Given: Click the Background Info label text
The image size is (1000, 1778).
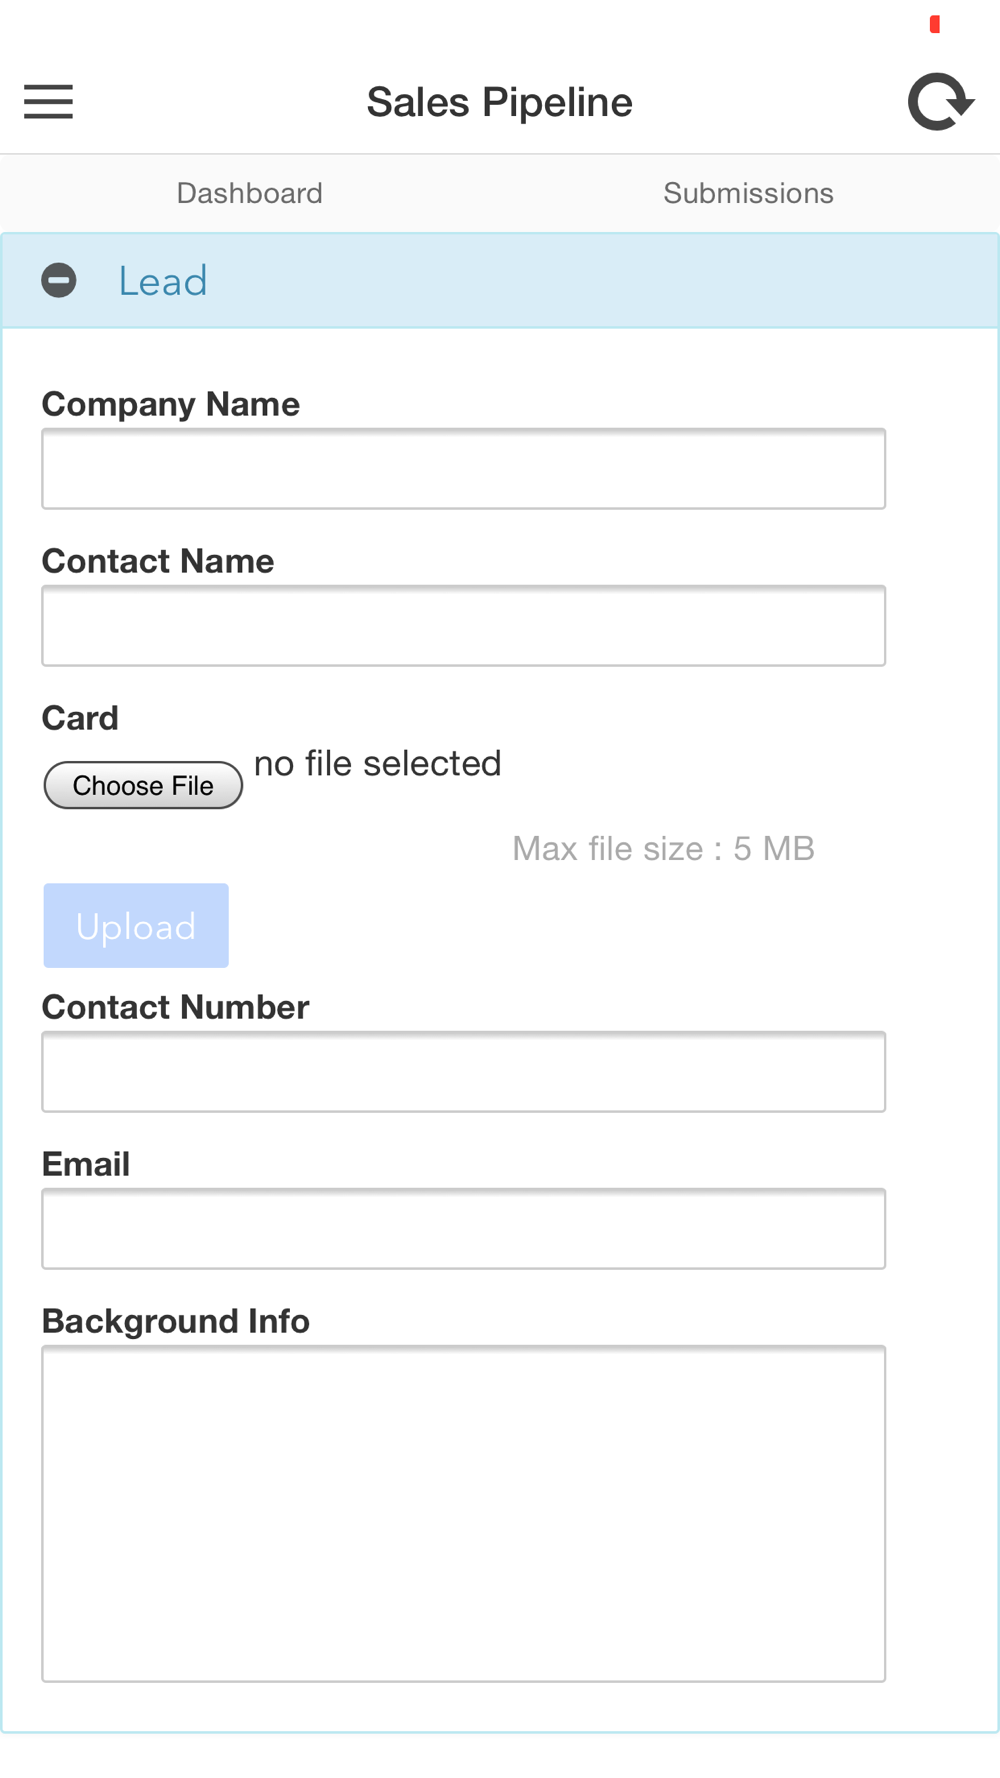Looking at the screenshot, I should coord(176,1321).
